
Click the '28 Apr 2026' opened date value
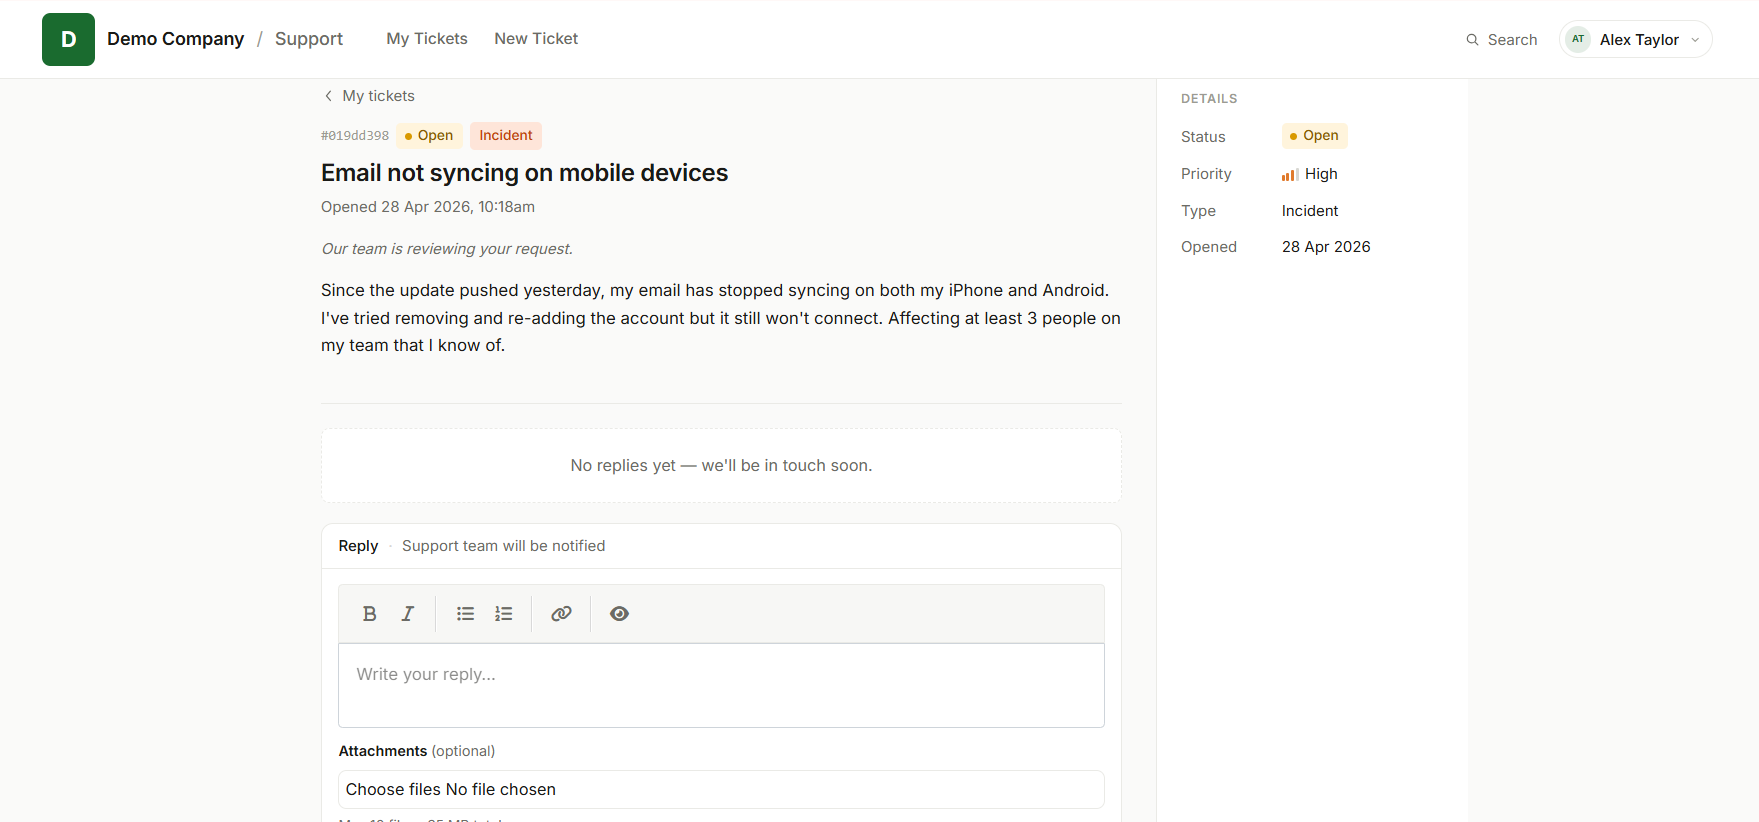click(1326, 247)
